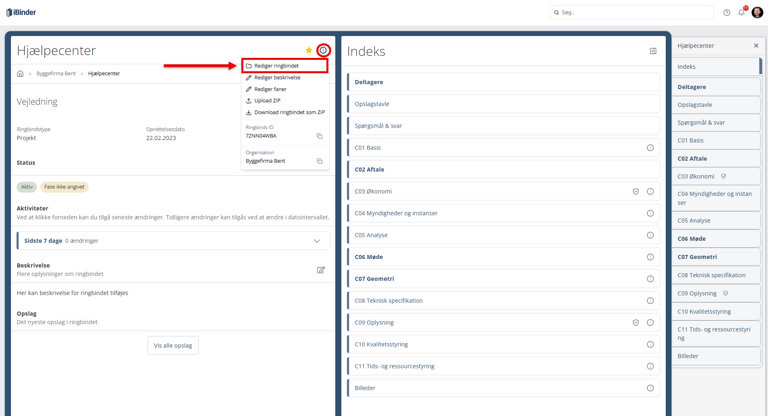Choose Download ringbindet som ZIP
Viewport: 768px width, 416px height.
coord(284,111)
